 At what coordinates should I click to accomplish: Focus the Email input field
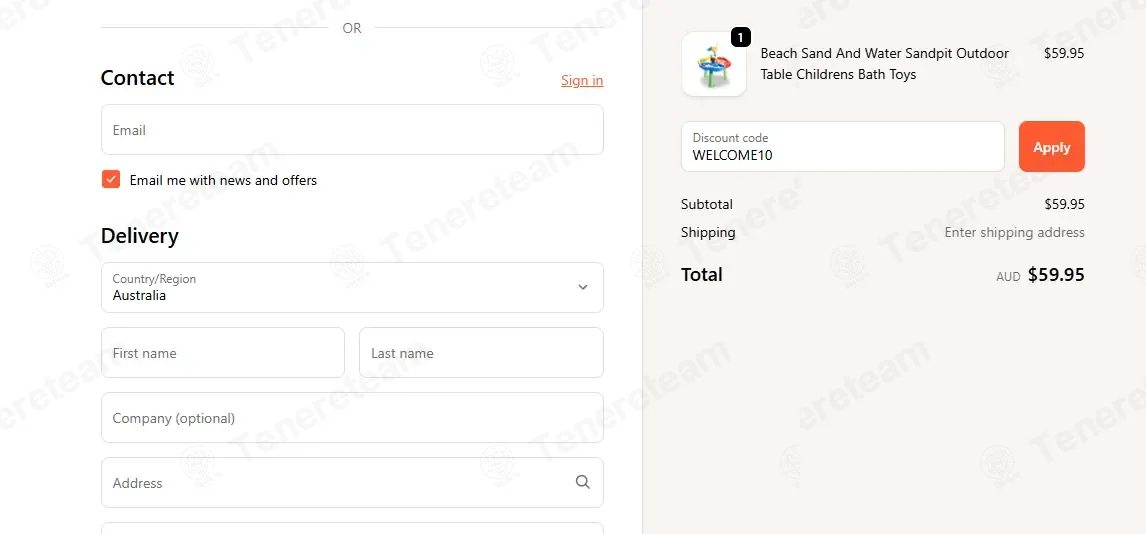tap(352, 129)
